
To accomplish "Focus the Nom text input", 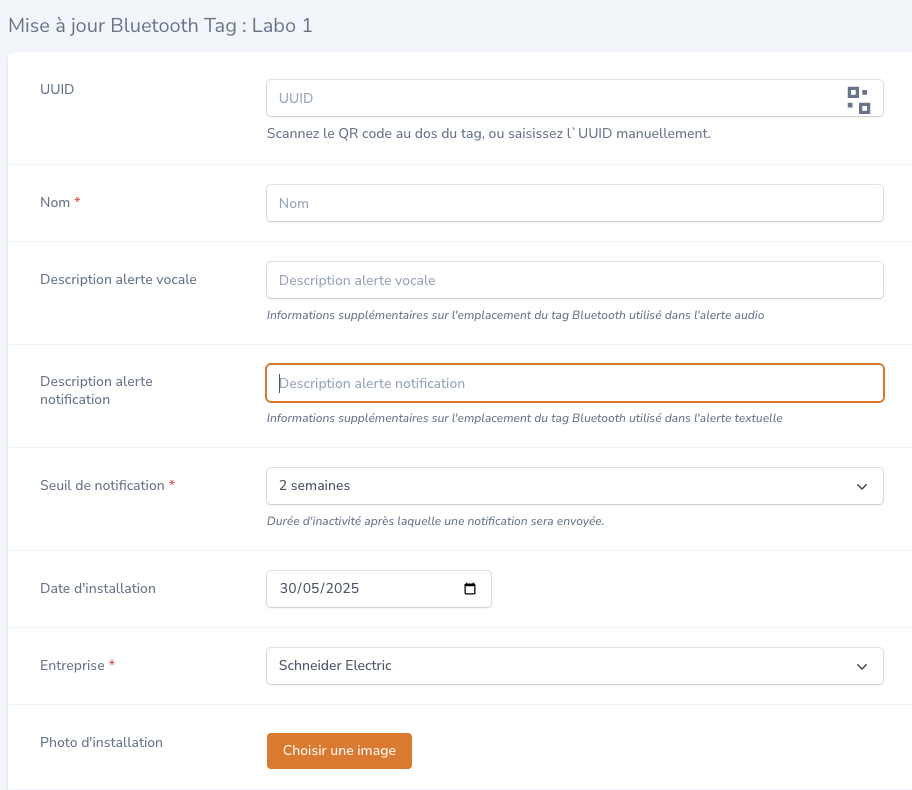I will click(x=575, y=203).
